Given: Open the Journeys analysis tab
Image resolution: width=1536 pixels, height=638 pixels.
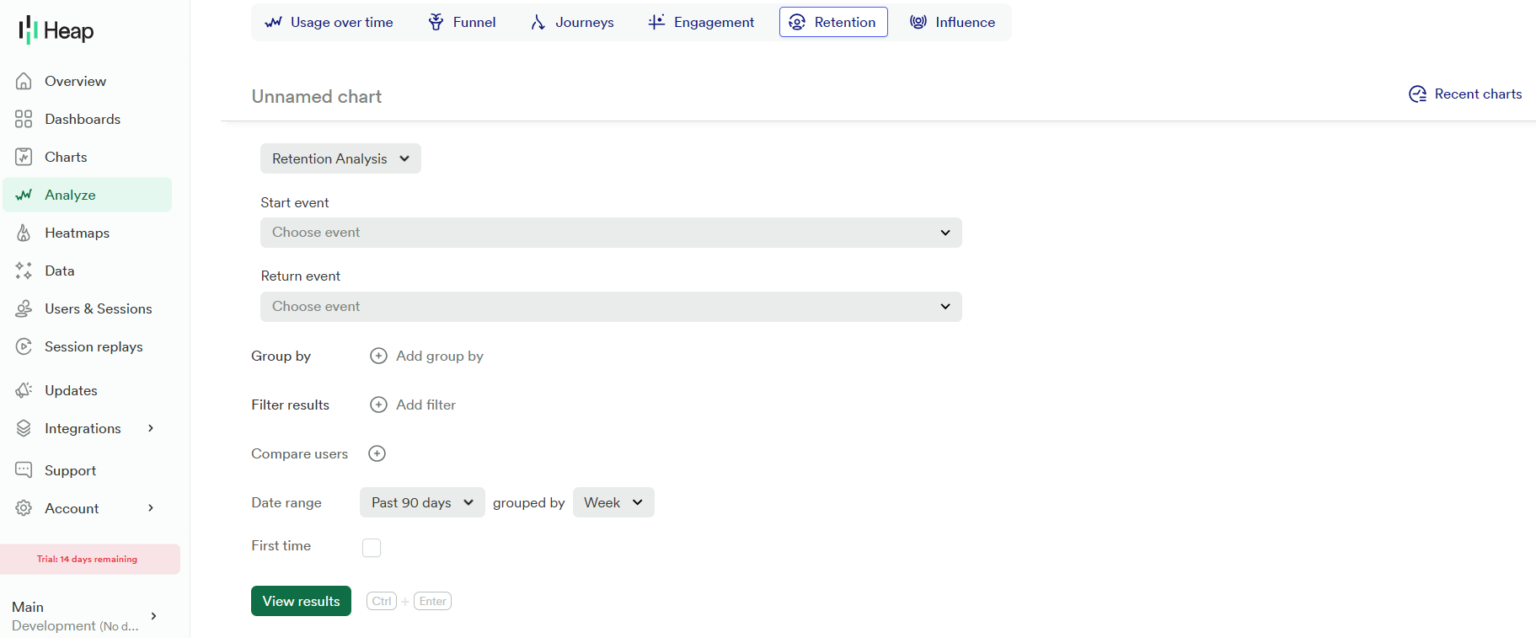Looking at the screenshot, I should click(x=571, y=21).
